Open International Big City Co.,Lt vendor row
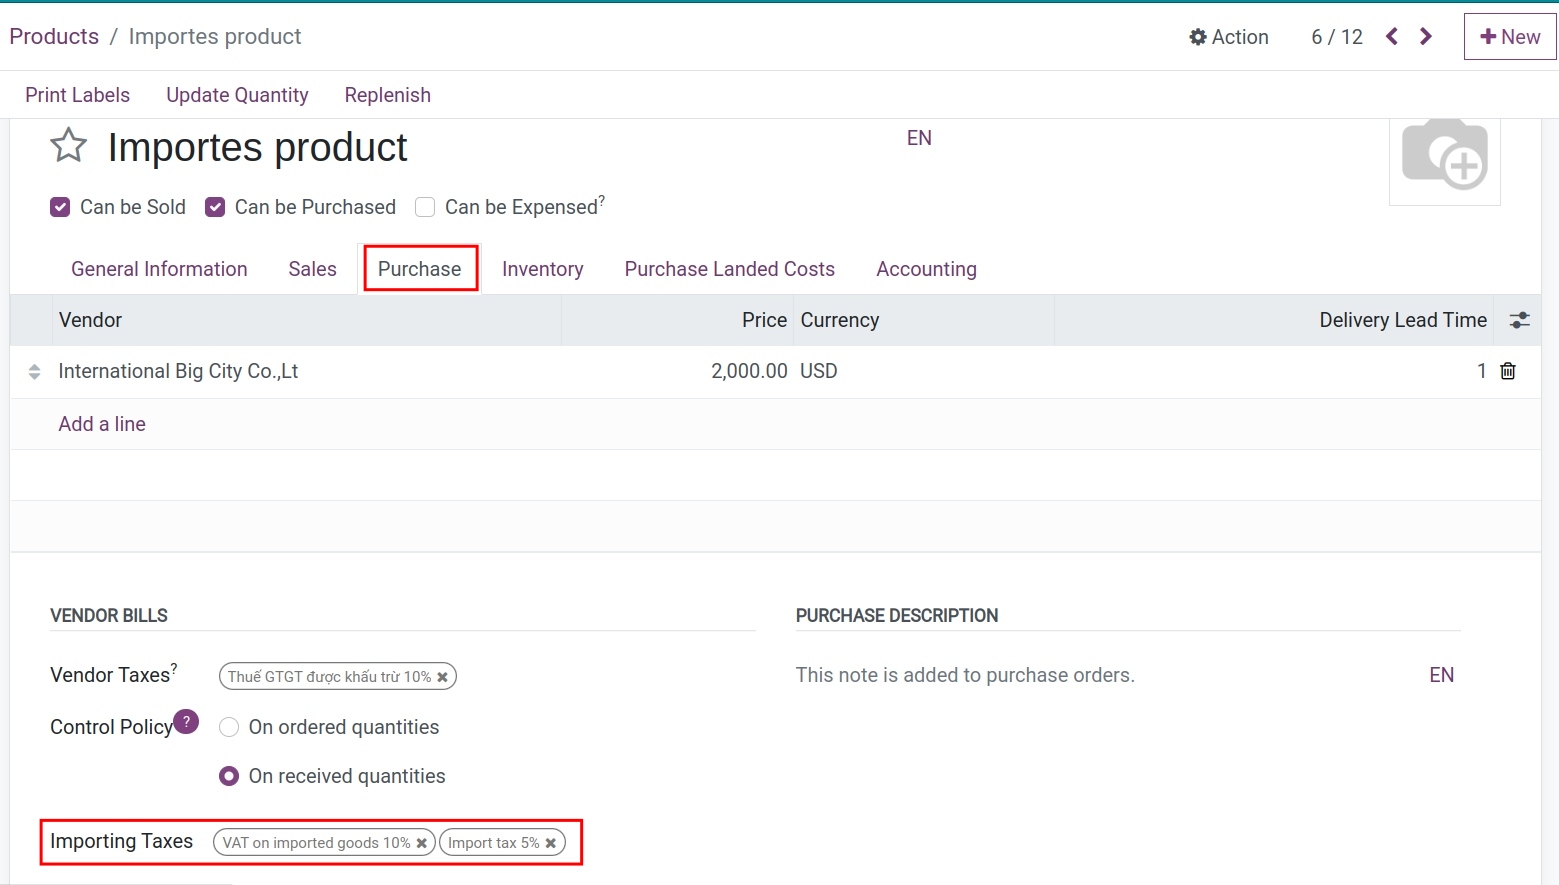Viewport: 1559px width, 885px height. pos(178,371)
